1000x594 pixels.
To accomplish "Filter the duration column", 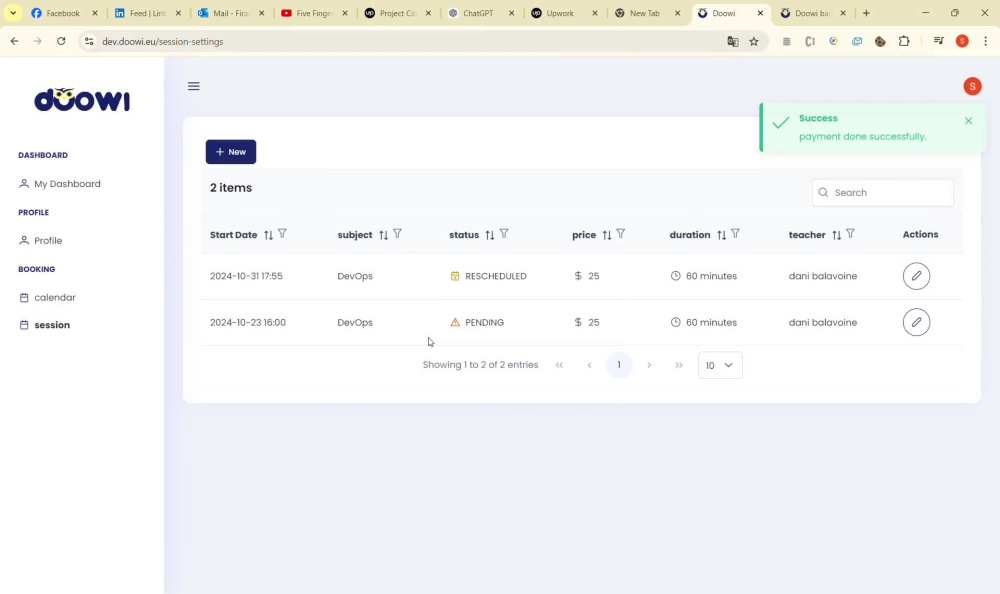I will [735, 234].
